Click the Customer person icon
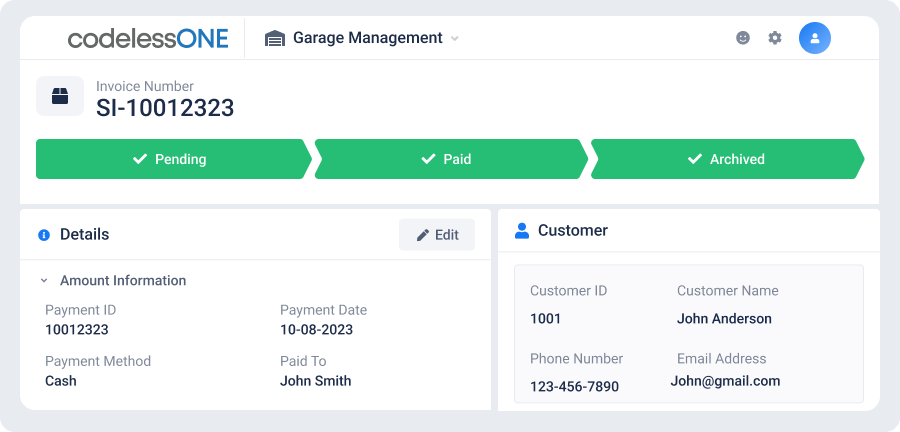The height and width of the screenshot is (432, 900). (522, 231)
